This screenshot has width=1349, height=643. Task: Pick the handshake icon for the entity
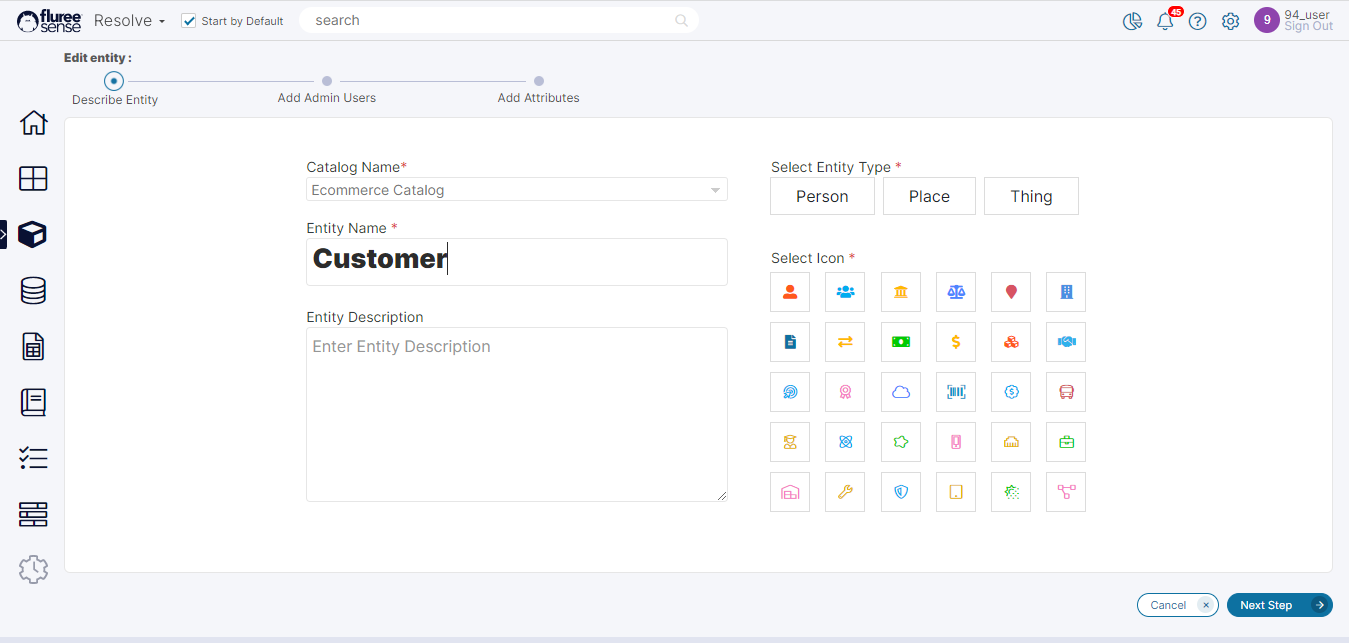click(x=1066, y=342)
